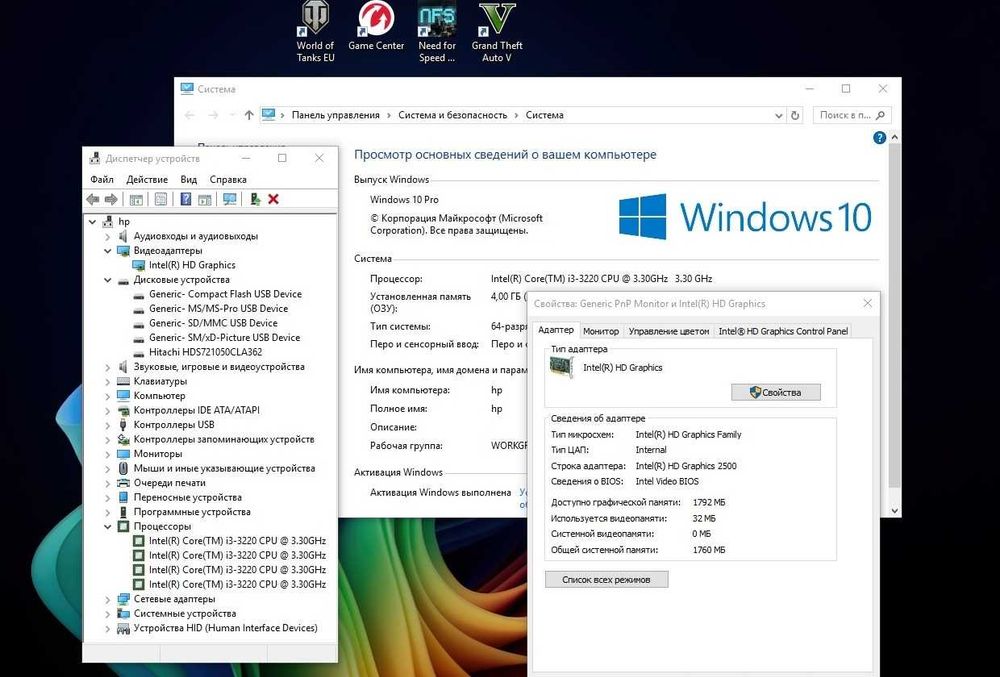The width and height of the screenshot is (1000, 677).
Task: Open Need for Speed desktop shortcut
Action: tap(437, 32)
